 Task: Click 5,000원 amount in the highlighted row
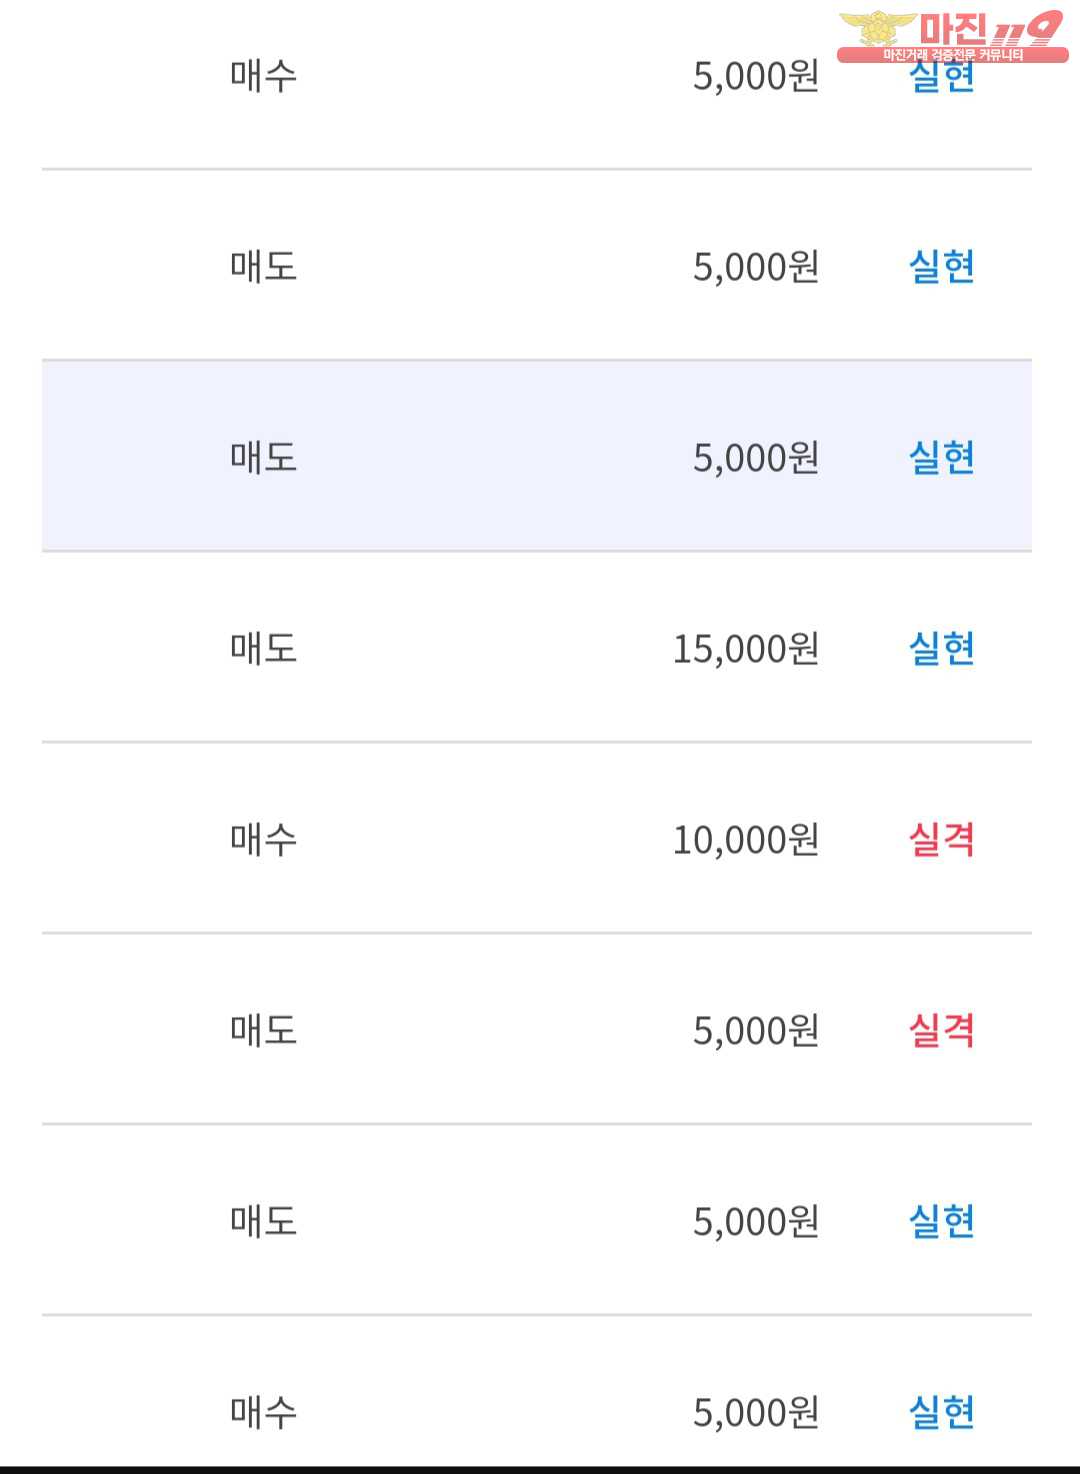click(756, 458)
